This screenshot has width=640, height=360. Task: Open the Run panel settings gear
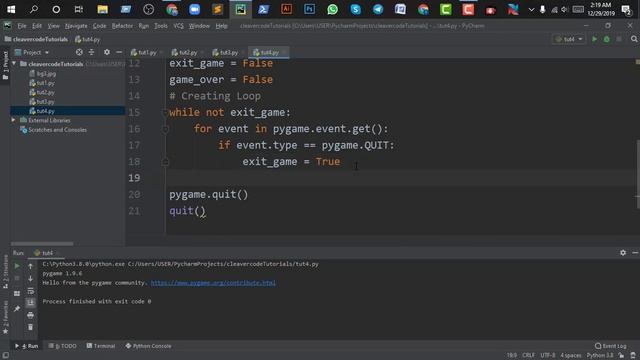pos(623,253)
